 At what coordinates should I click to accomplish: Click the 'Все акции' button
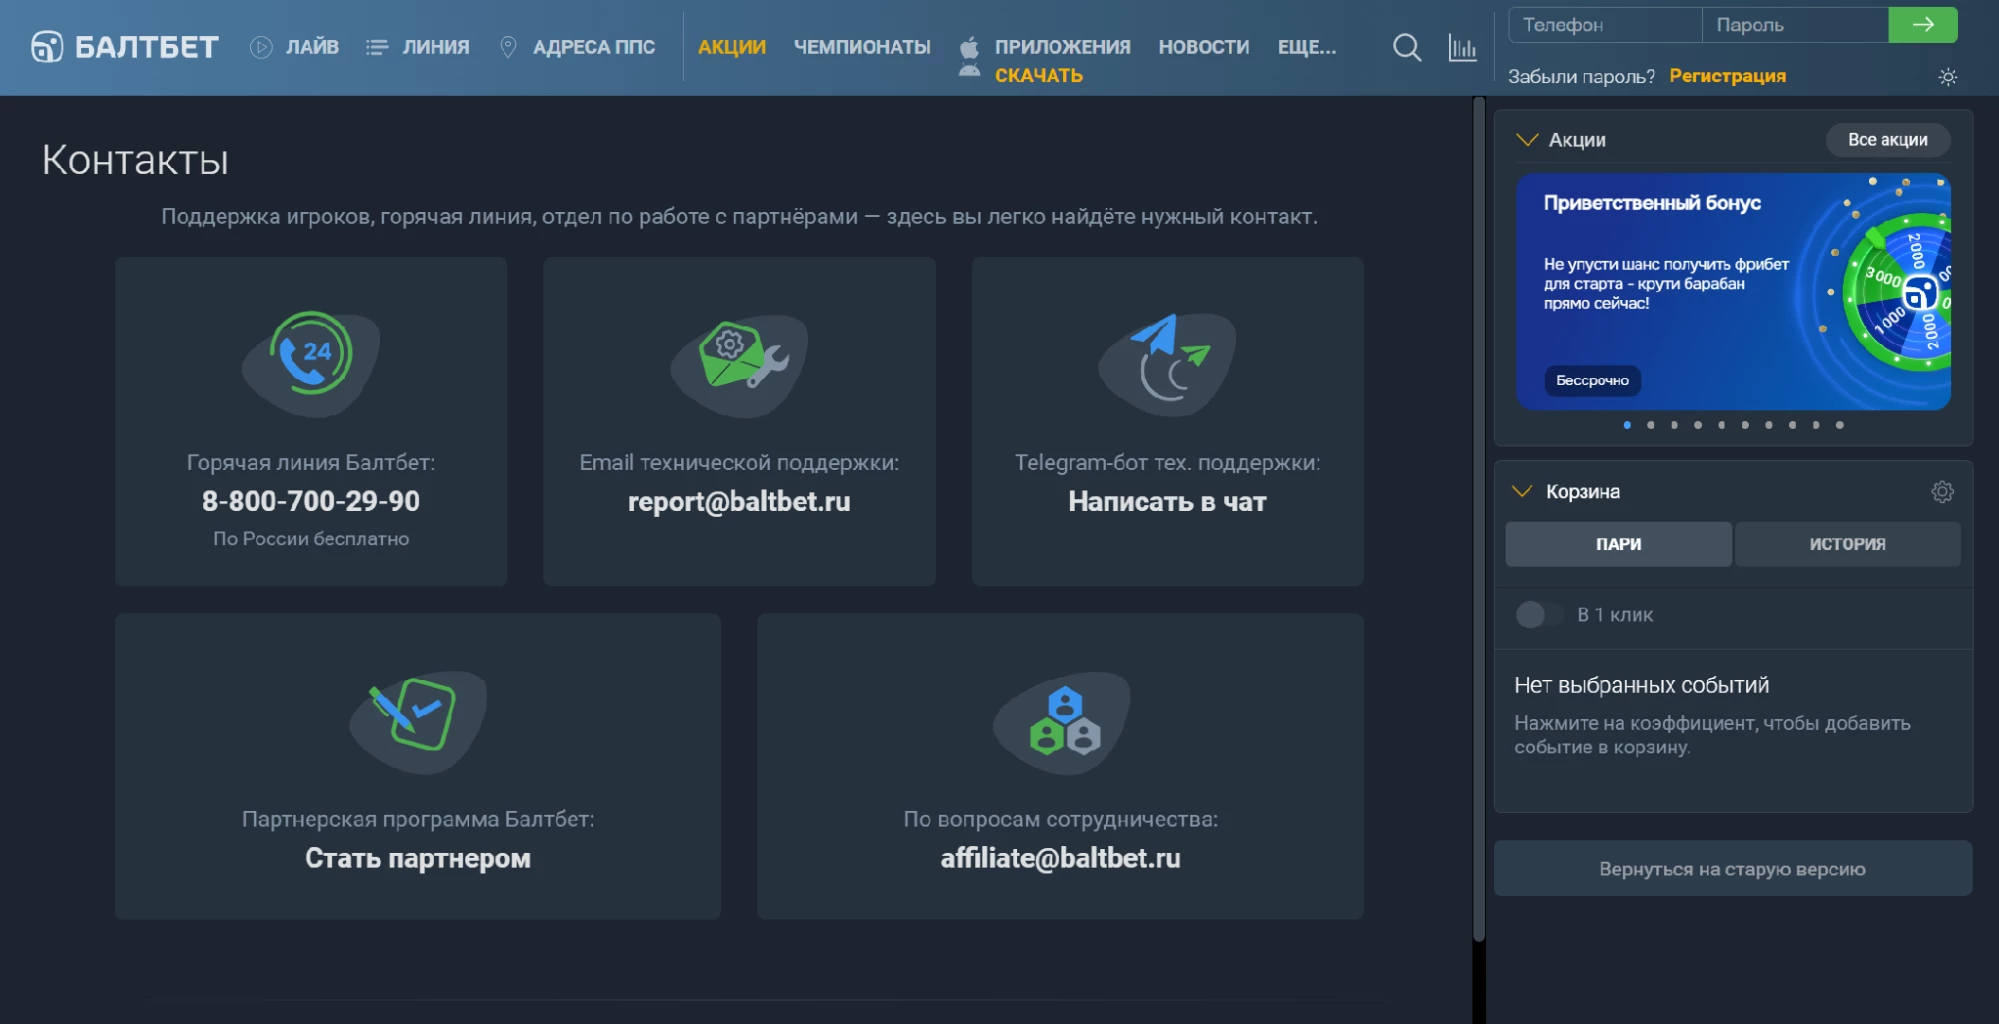pyautogui.click(x=1887, y=140)
